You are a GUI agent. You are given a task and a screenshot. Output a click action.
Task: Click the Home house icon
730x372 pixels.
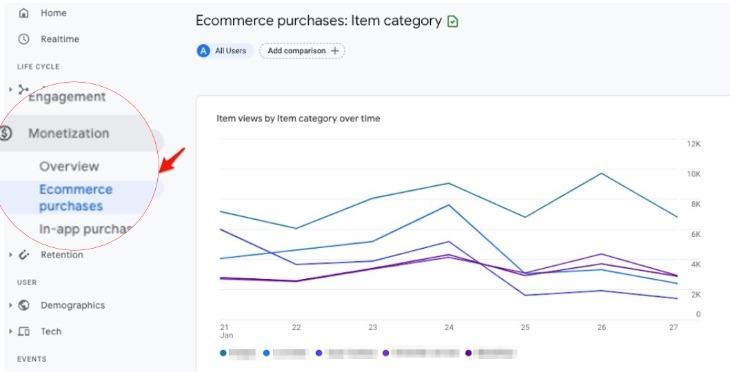coord(23,13)
